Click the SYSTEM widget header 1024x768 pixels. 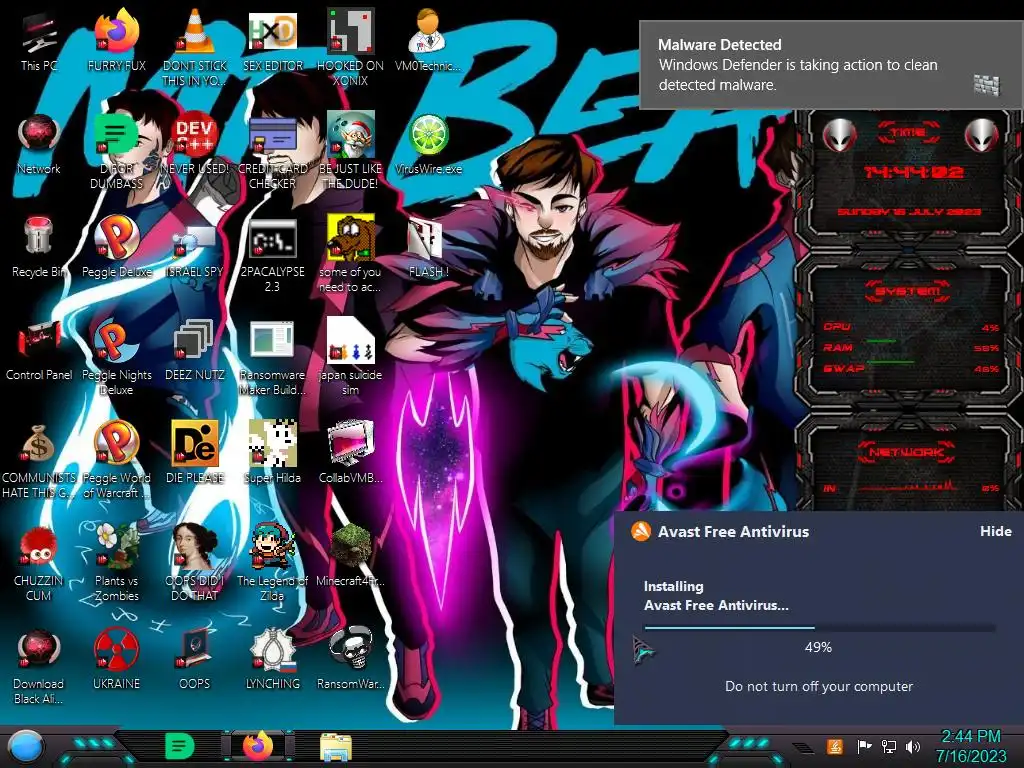[908, 291]
